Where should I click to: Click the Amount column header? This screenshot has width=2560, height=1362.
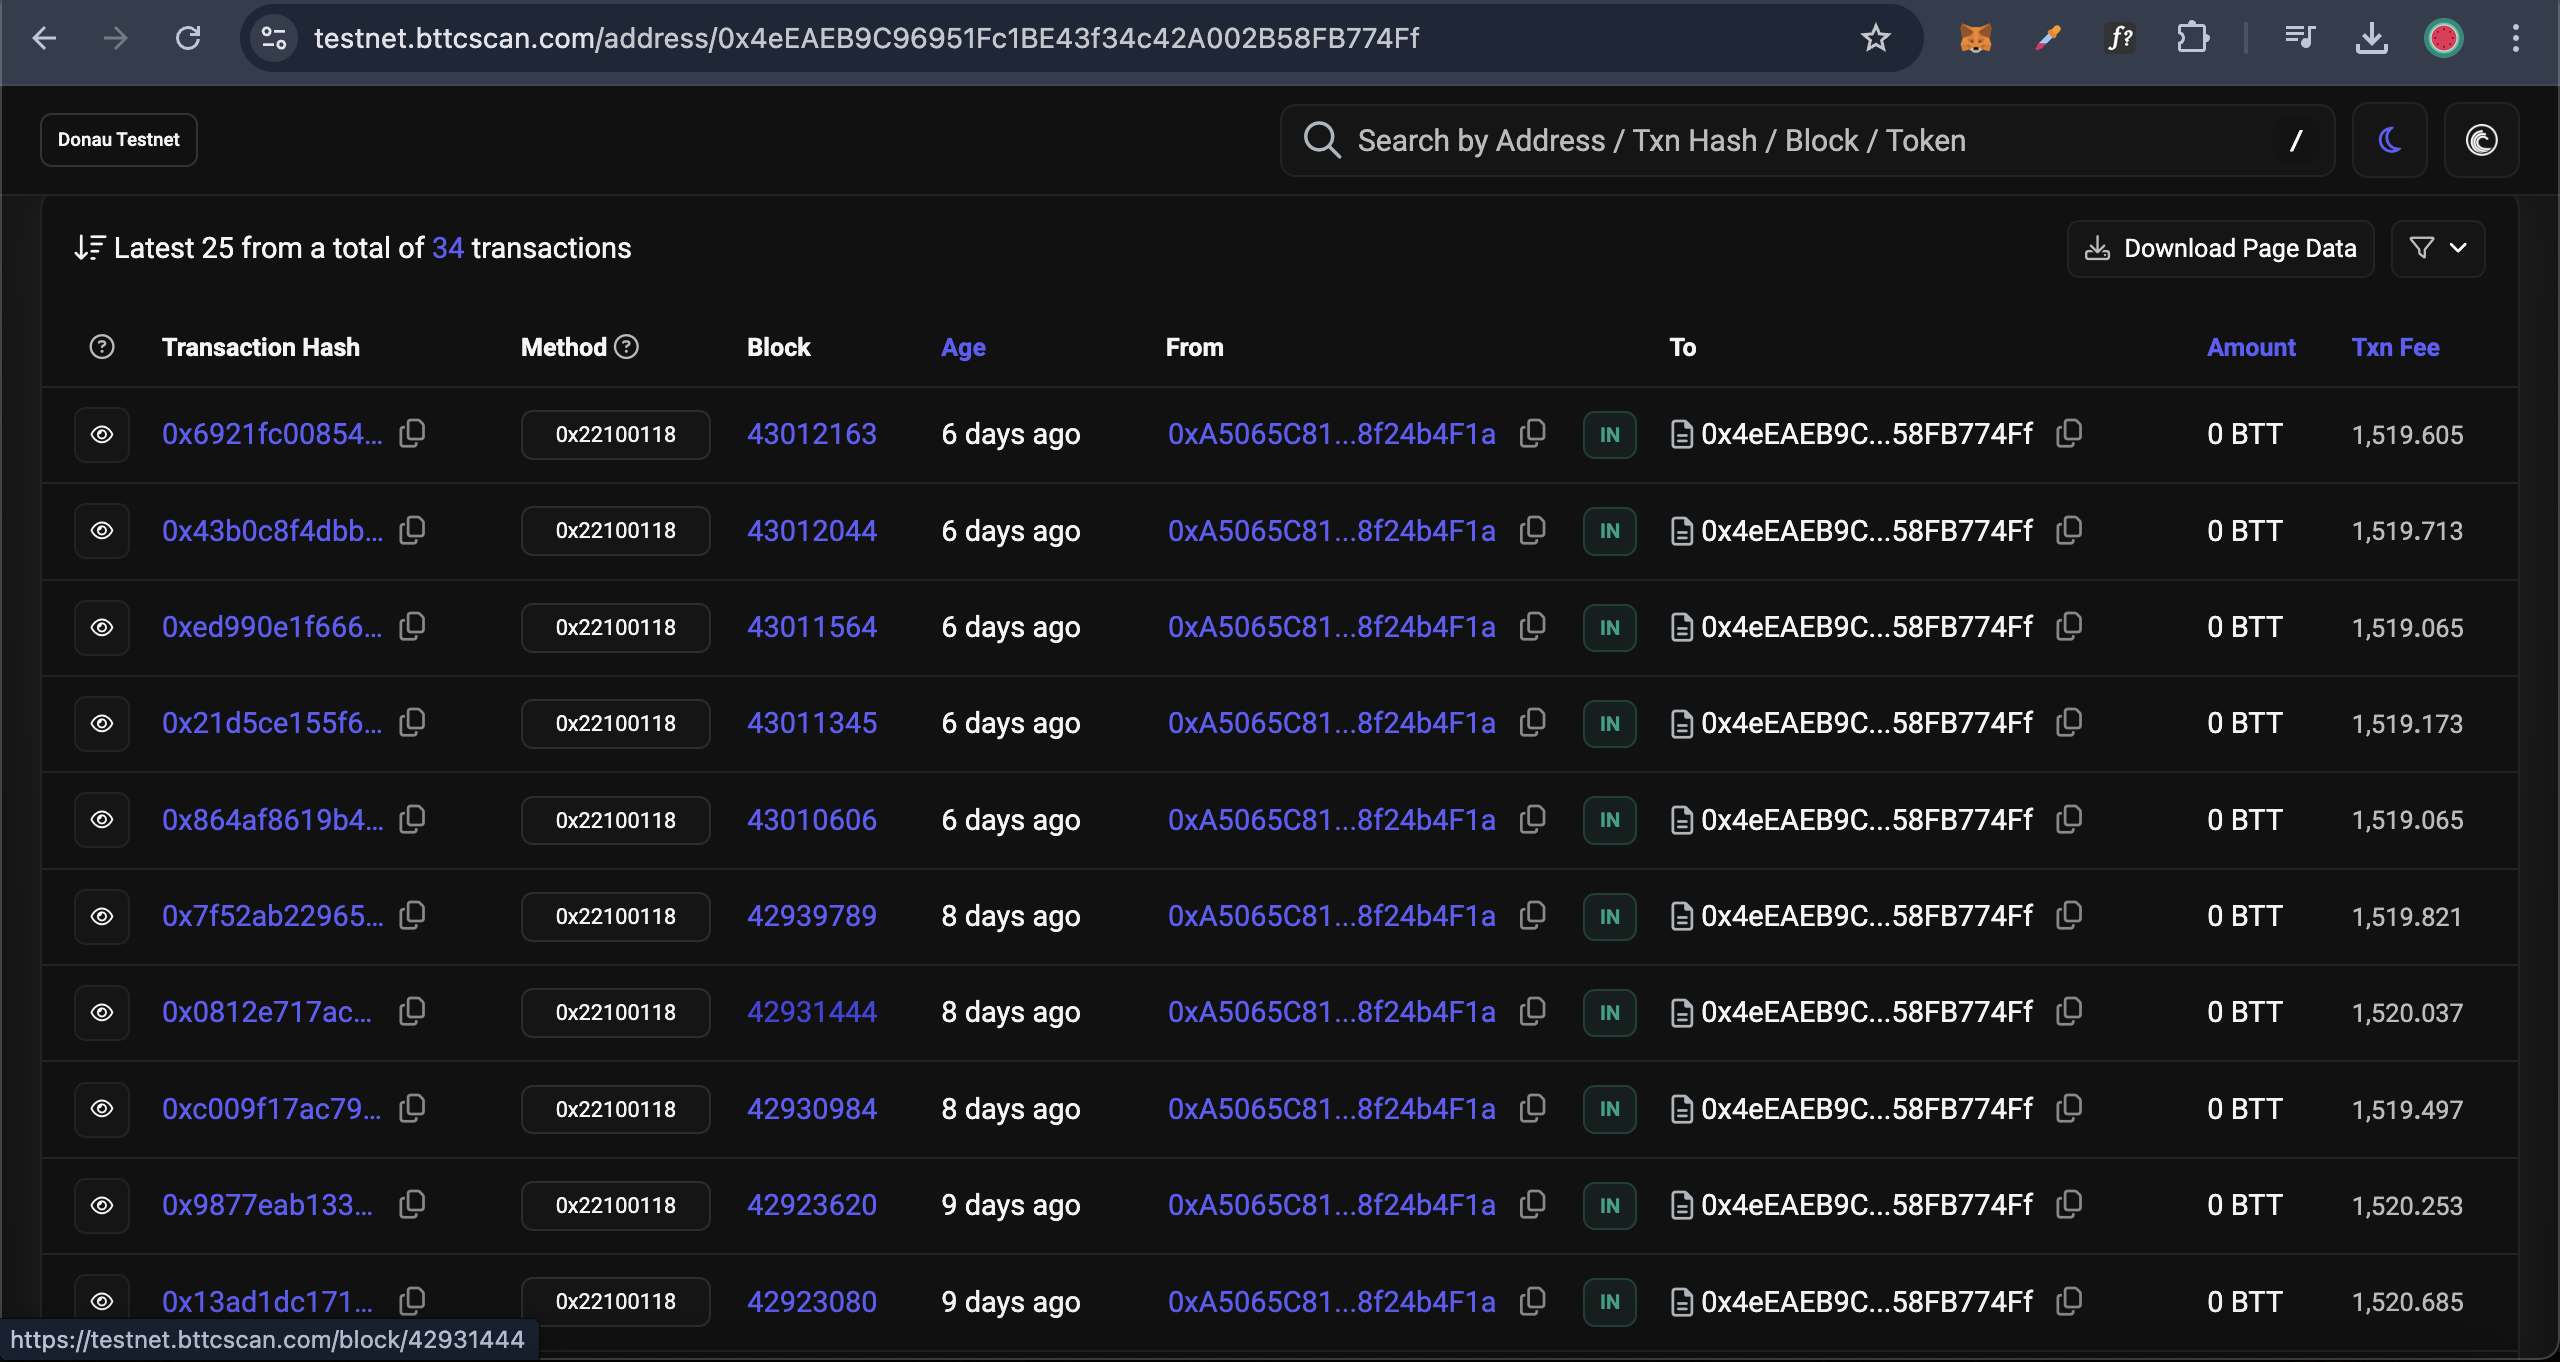tap(2250, 347)
